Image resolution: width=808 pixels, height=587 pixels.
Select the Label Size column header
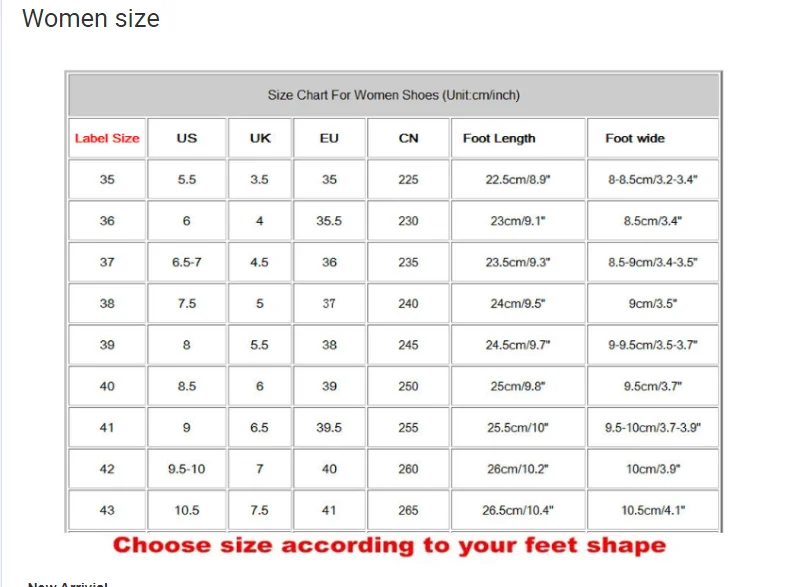[107, 138]
